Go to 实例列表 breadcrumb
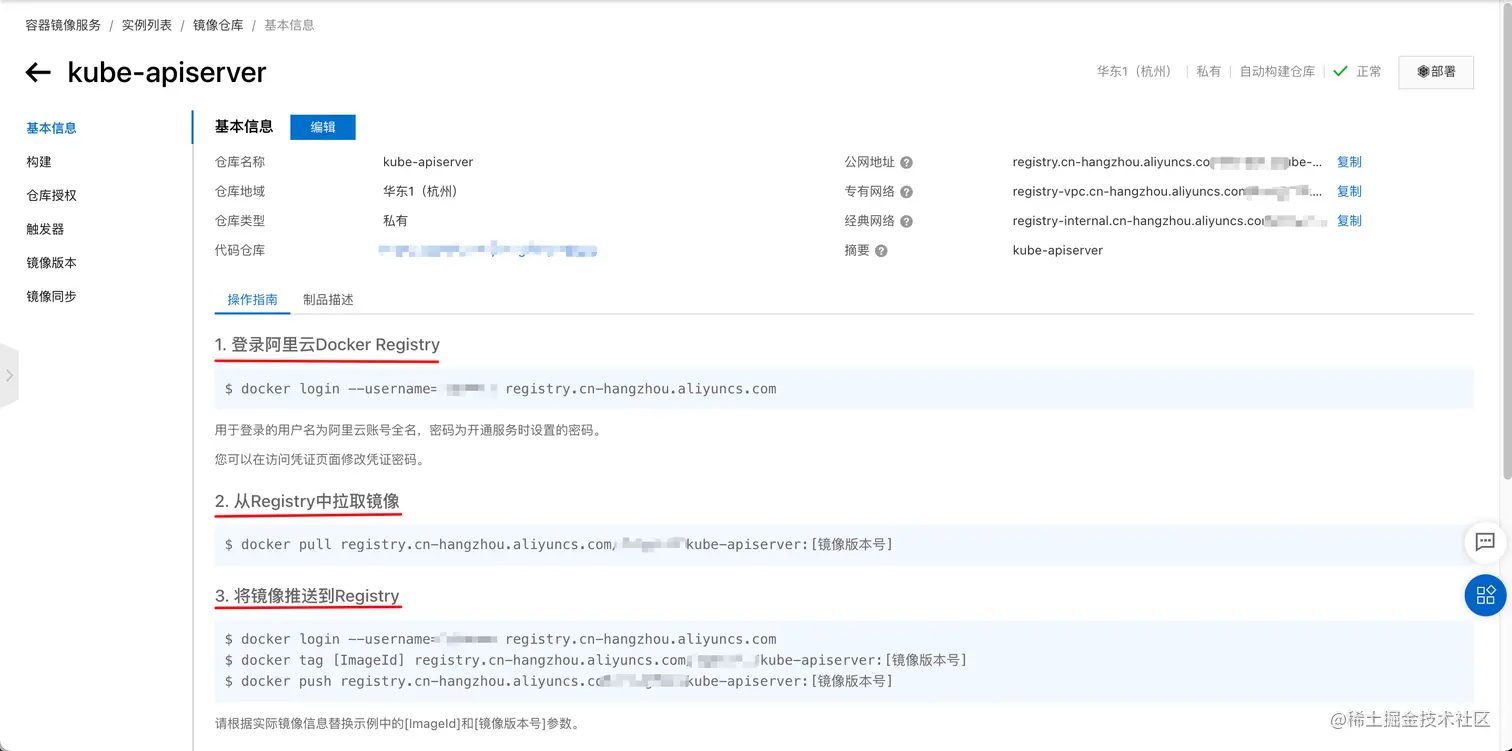 point(147,25)
